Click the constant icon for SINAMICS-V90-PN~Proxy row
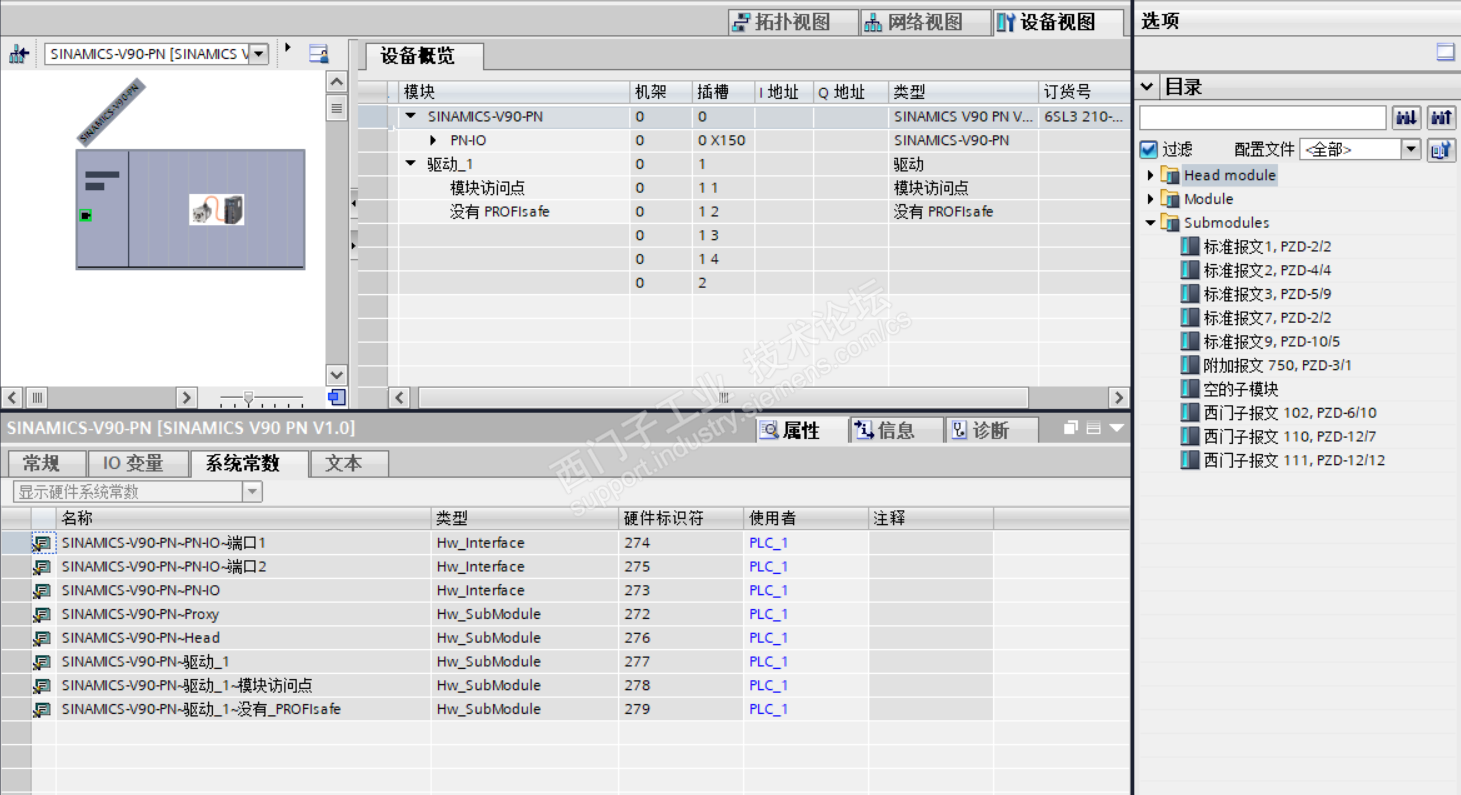The height and width of the screenshot is (795, 1461). [42, 614]
